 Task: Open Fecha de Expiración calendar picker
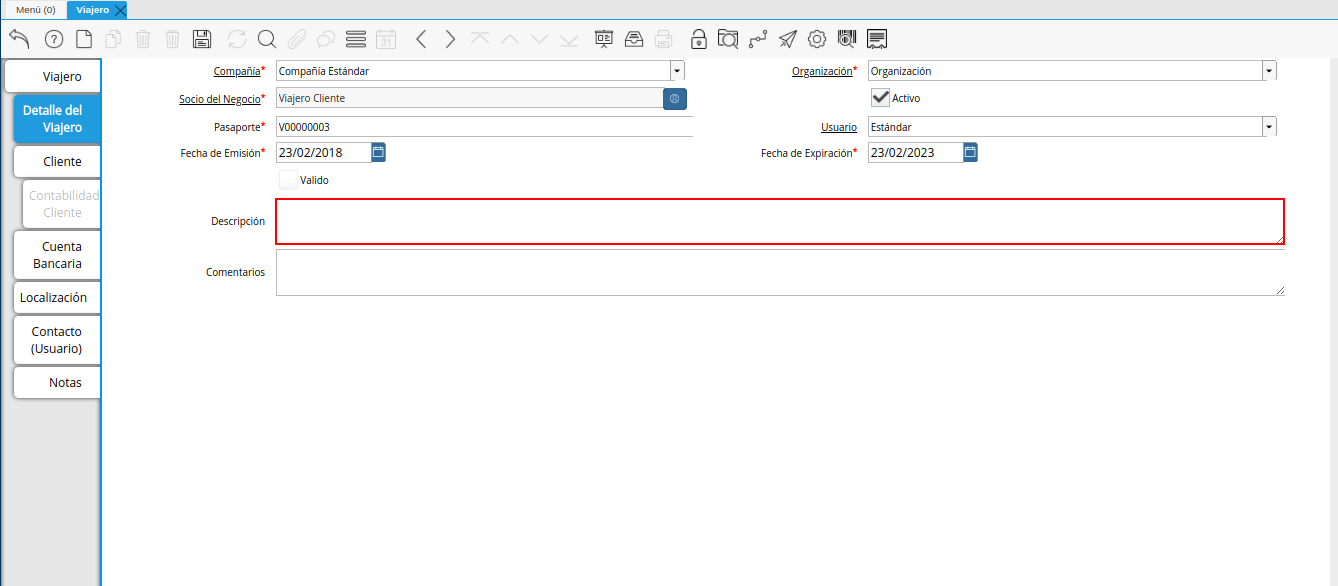click(971, 153)
